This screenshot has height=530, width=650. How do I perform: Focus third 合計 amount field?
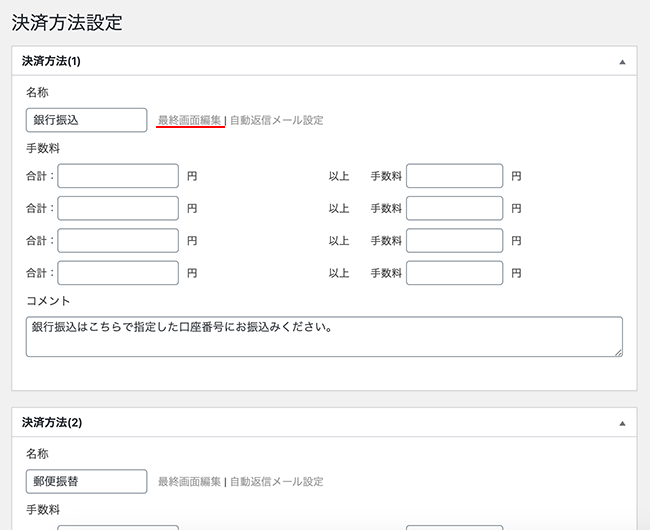coord(118,240)
